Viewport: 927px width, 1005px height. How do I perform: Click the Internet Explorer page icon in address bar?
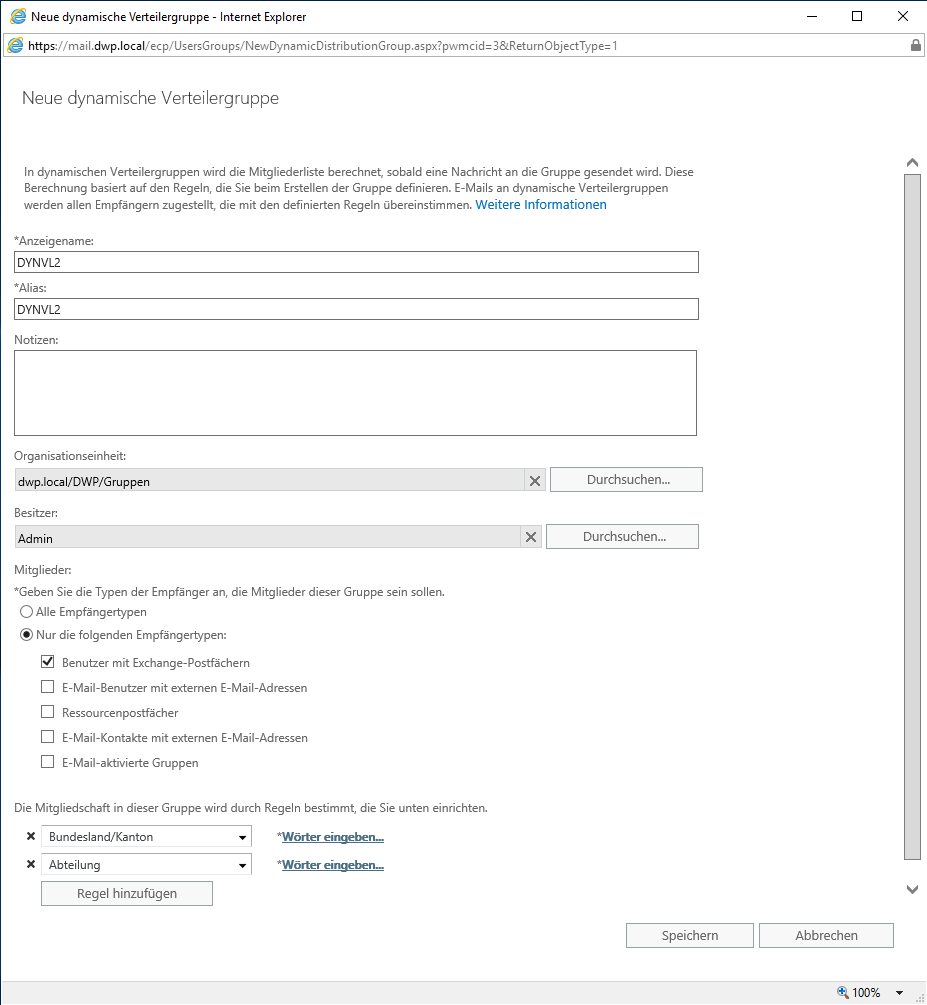15,46
